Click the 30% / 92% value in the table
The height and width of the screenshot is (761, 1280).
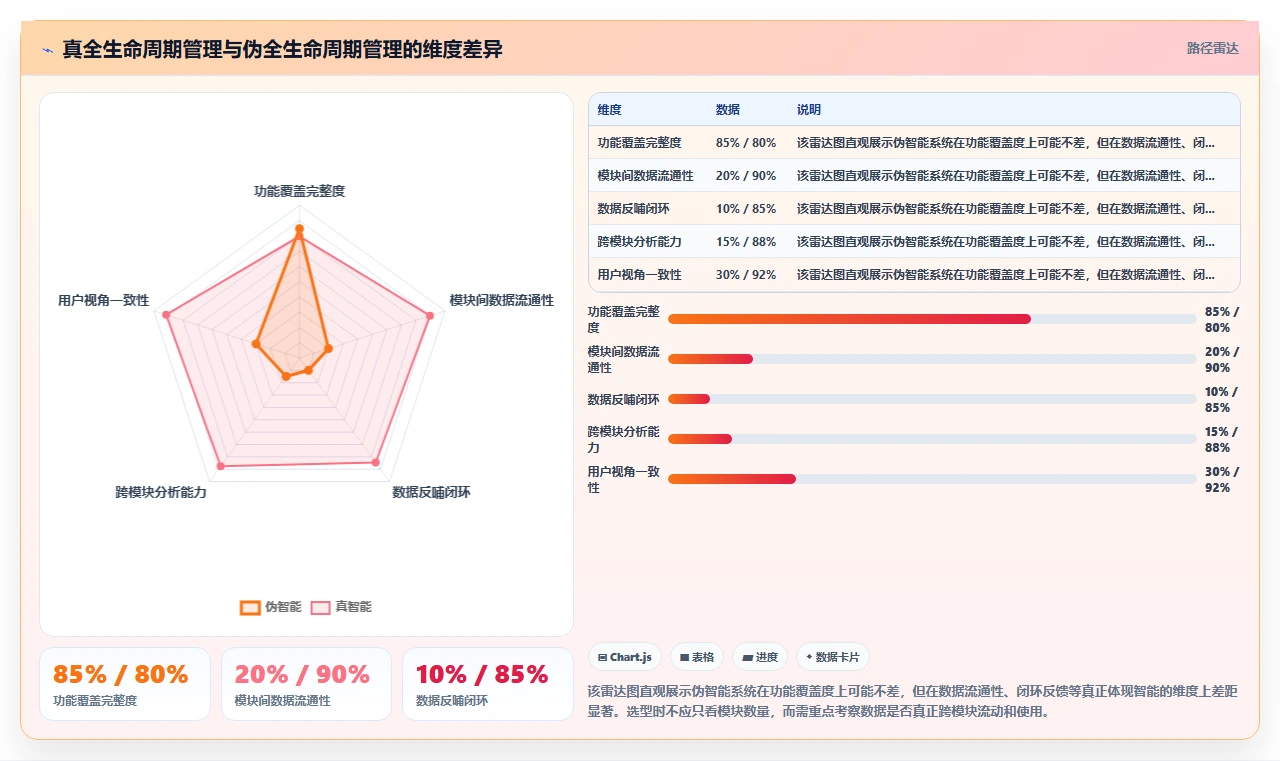tap(746, 274)
